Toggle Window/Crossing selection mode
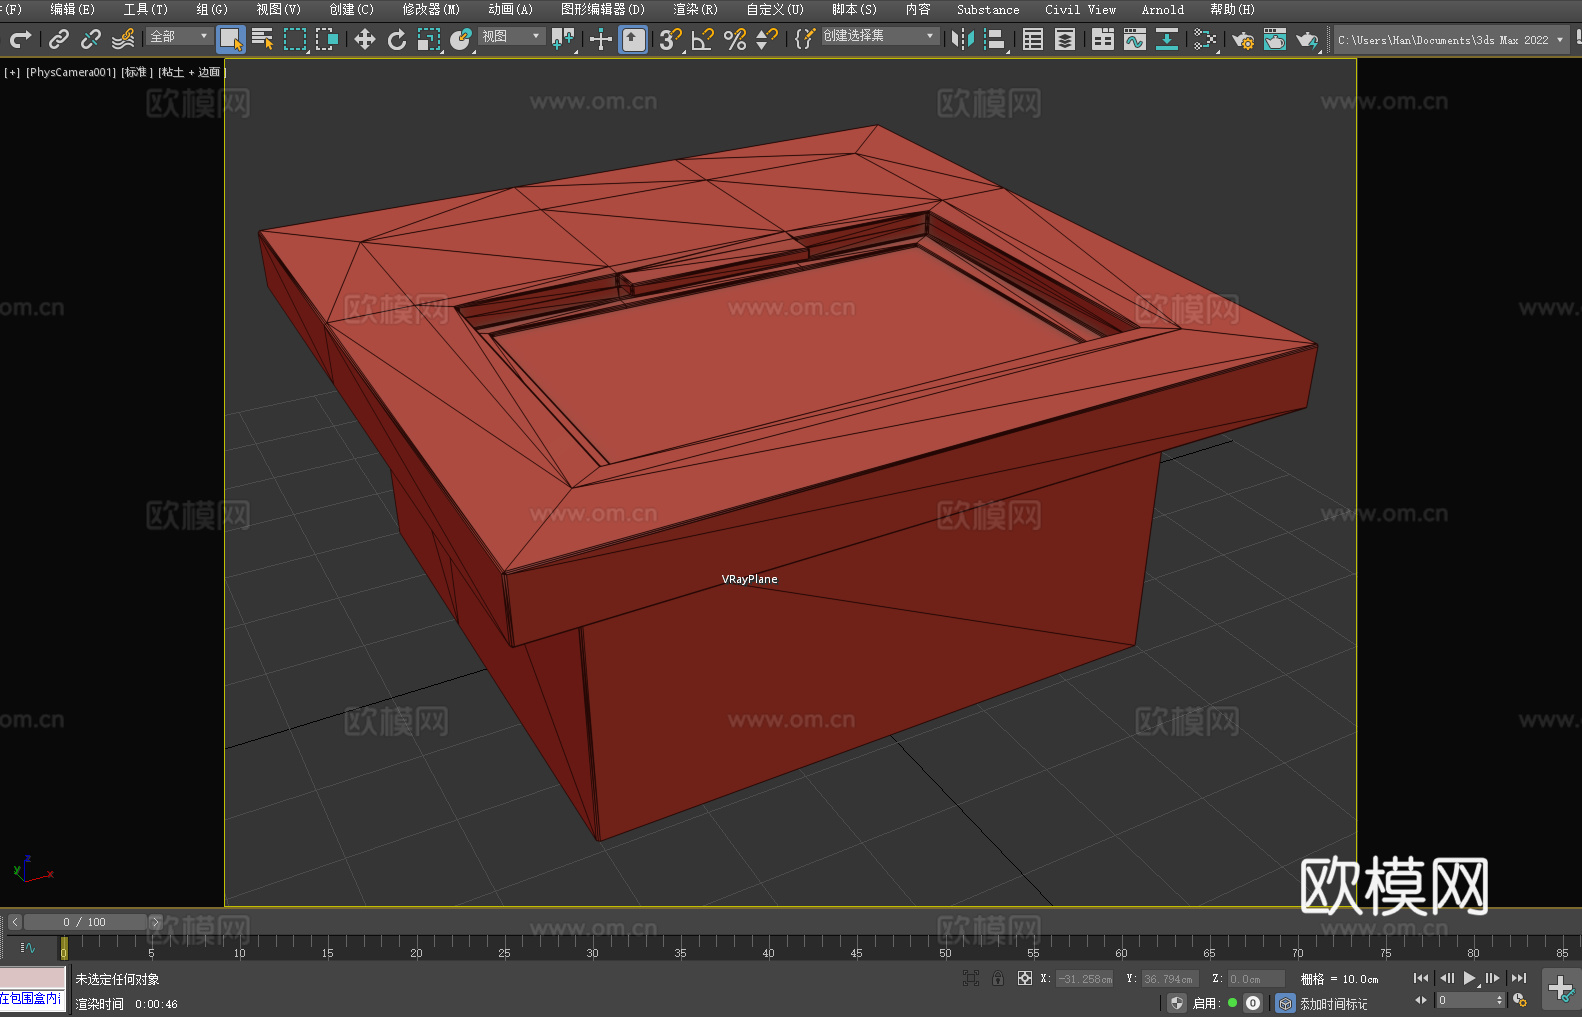Viewport: 1582px width, 1017px height. click(x=327, y=39)
